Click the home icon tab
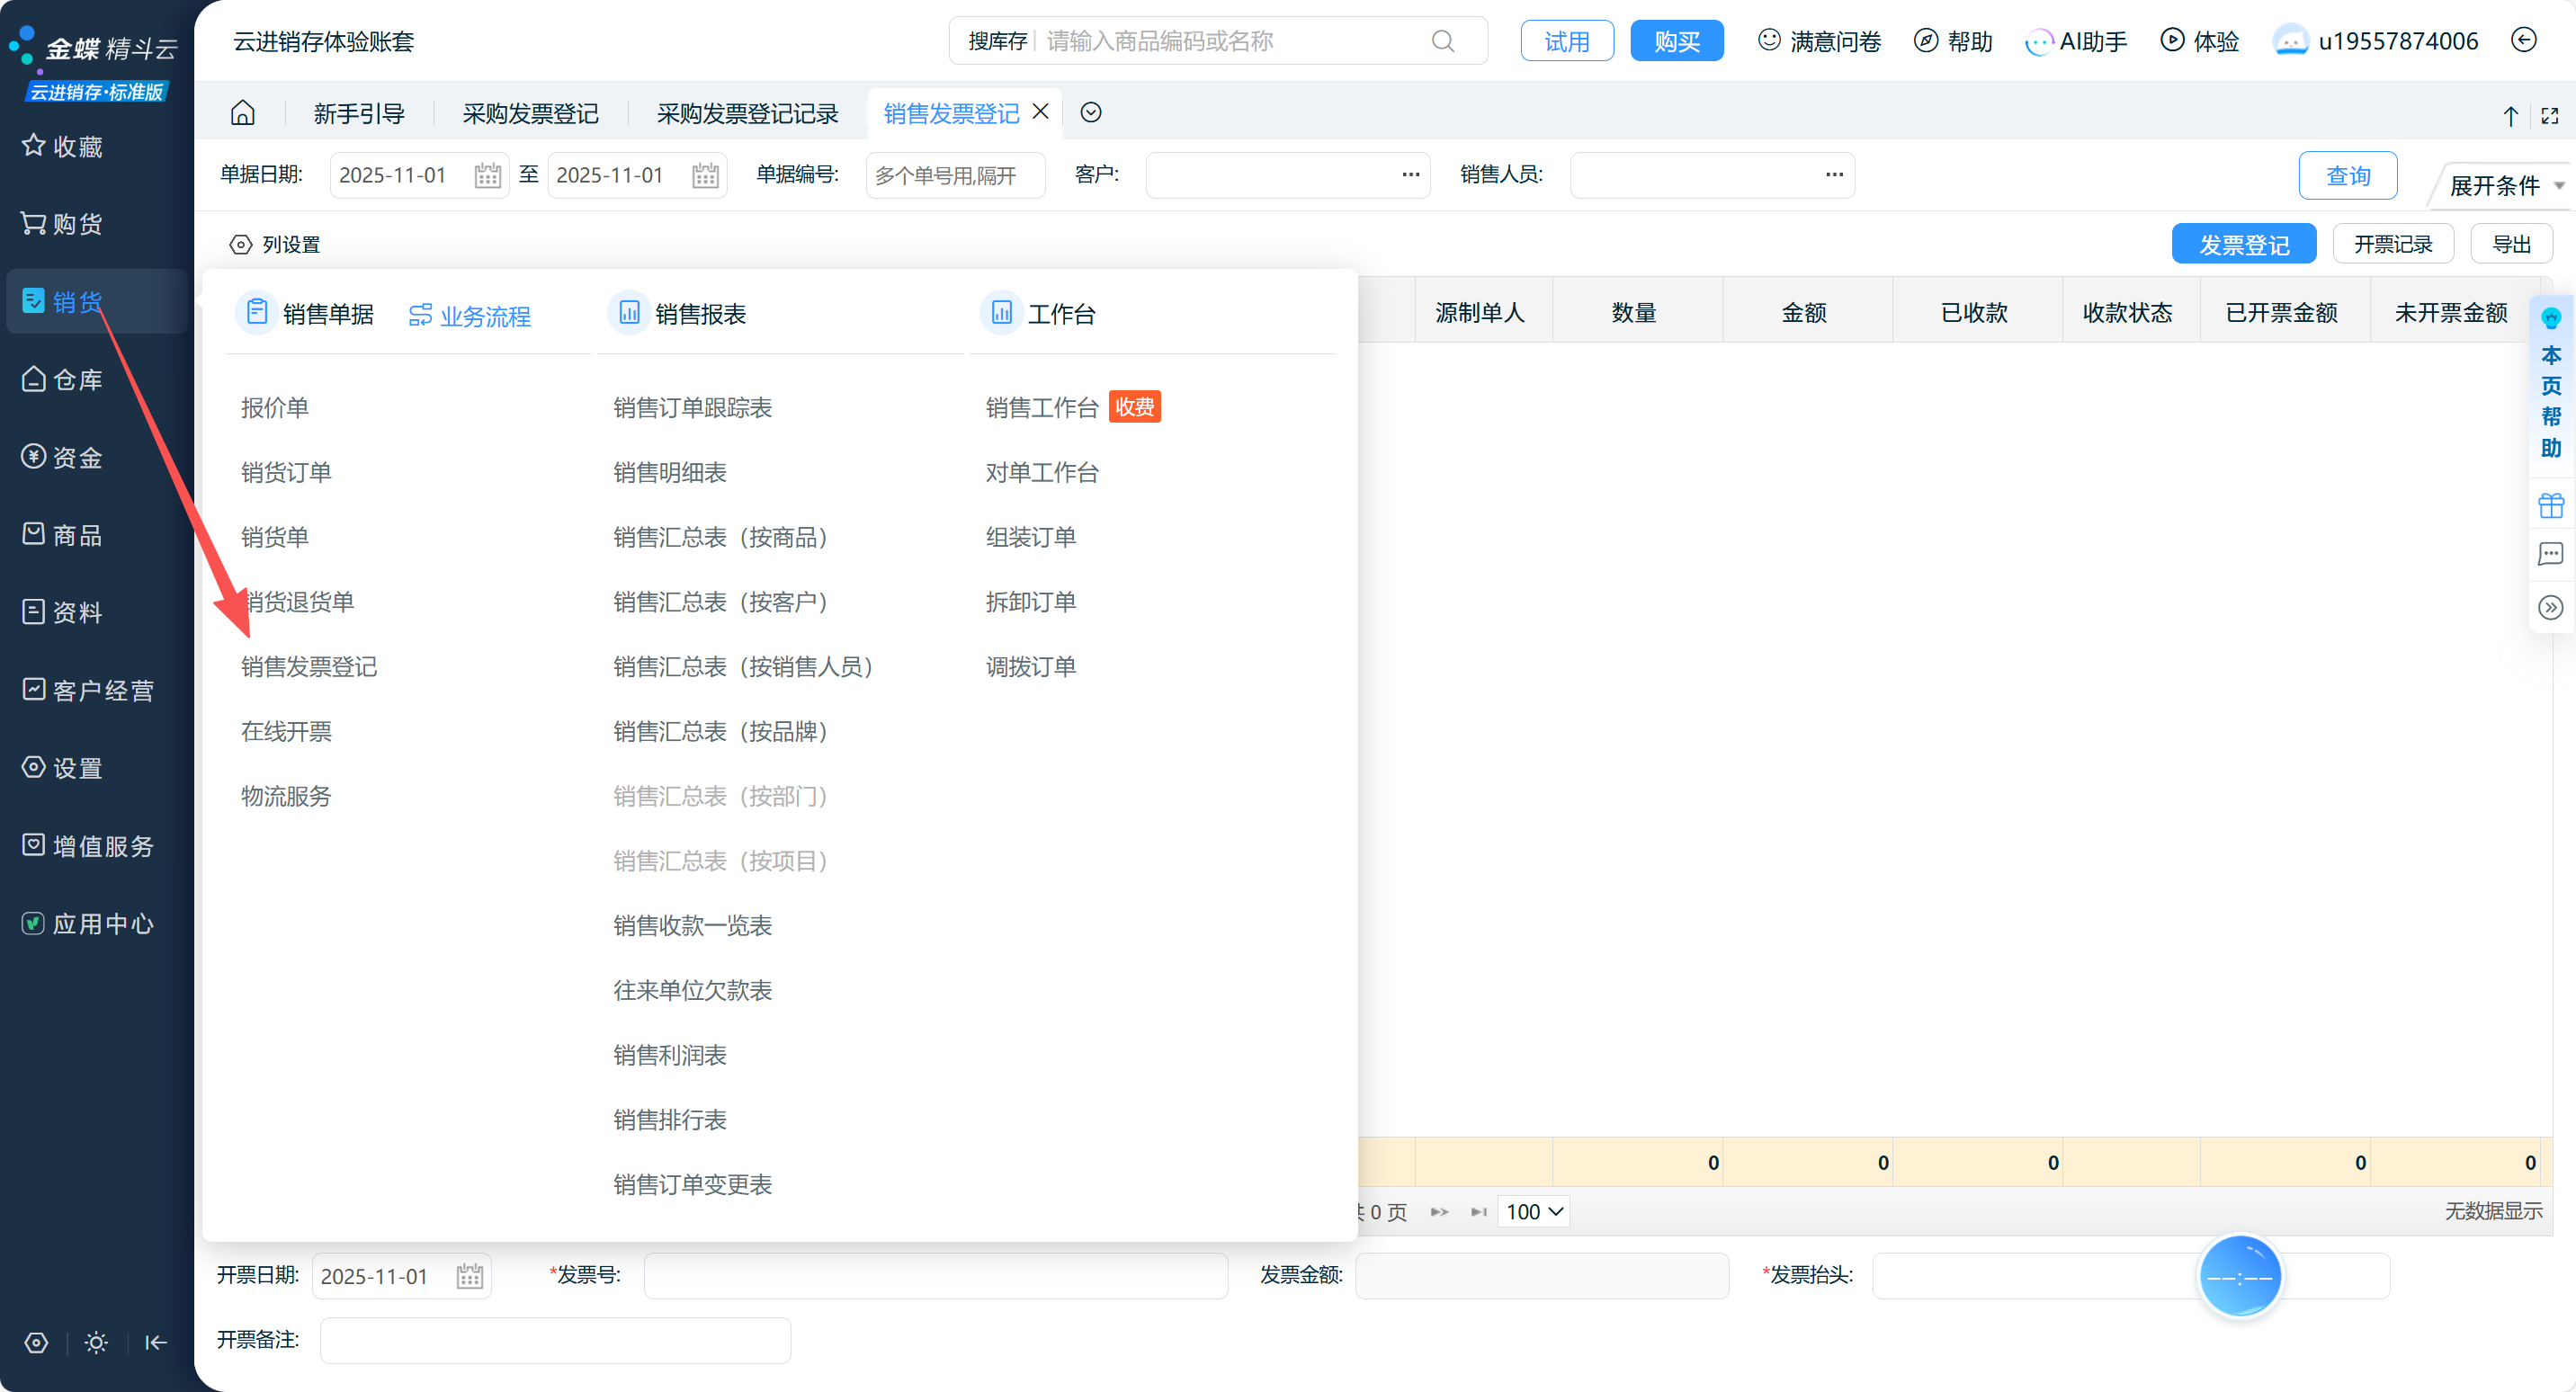This screenshot has height=1392, width=2576. point(243,113)
